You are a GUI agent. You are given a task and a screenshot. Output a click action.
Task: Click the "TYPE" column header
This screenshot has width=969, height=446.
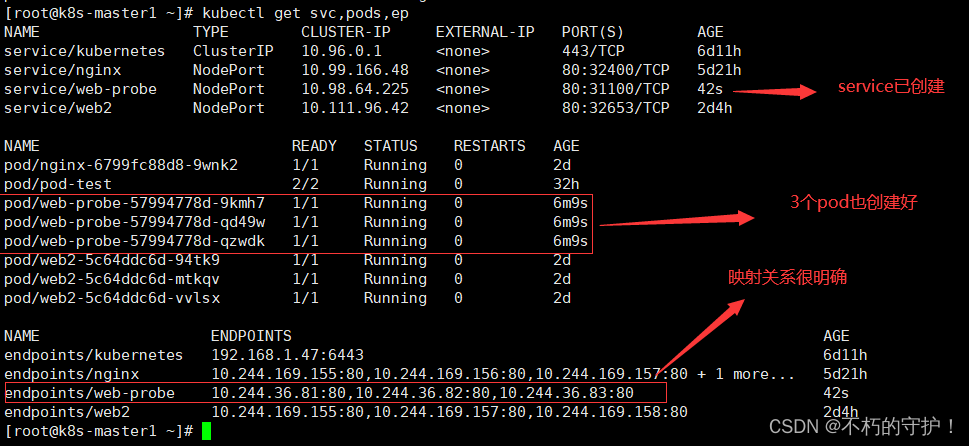[211, 32]
